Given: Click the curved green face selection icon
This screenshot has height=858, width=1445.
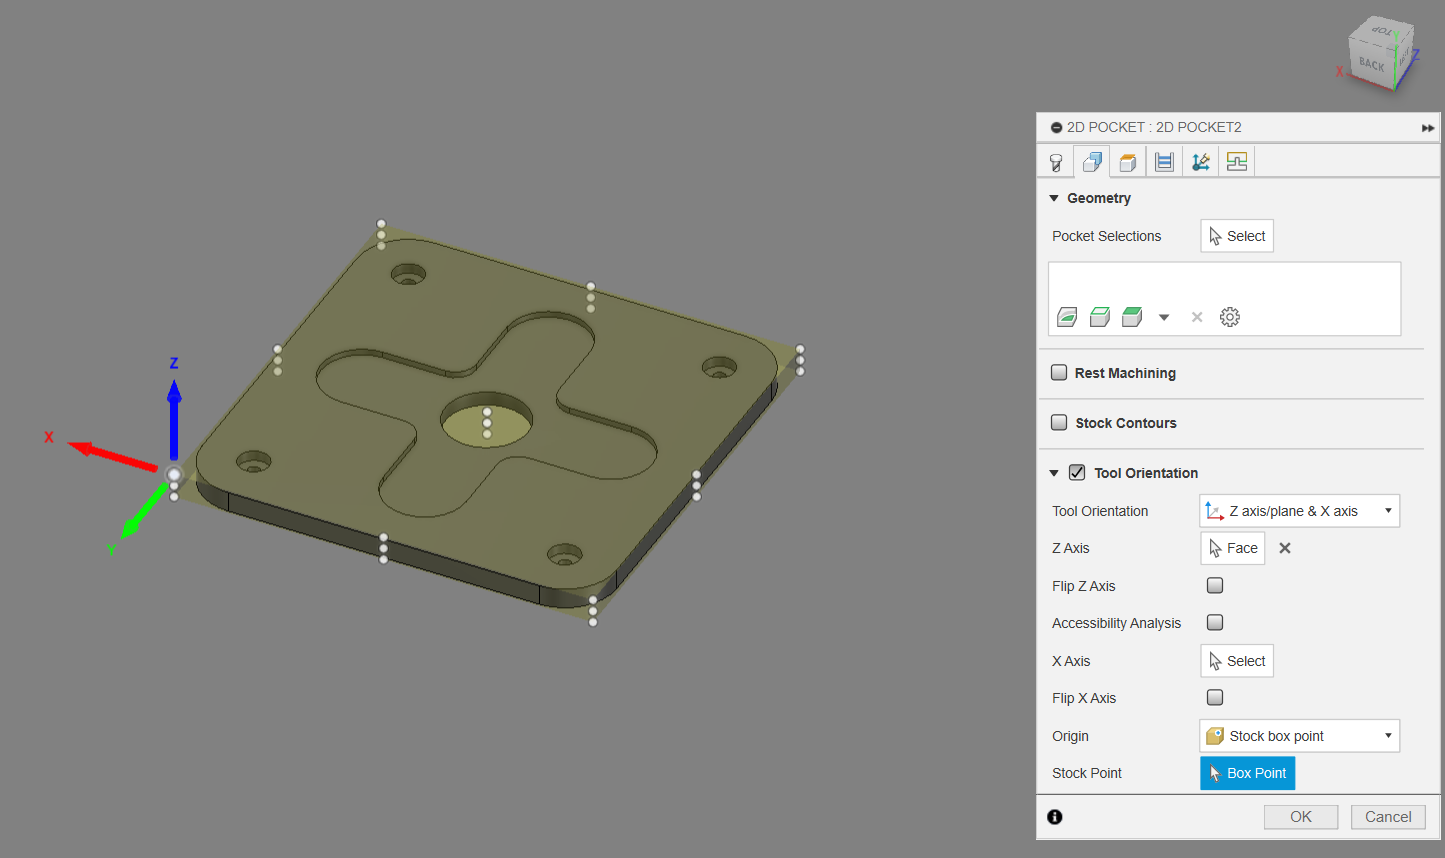Looking at the screenshot, I should click(1067, 317).
